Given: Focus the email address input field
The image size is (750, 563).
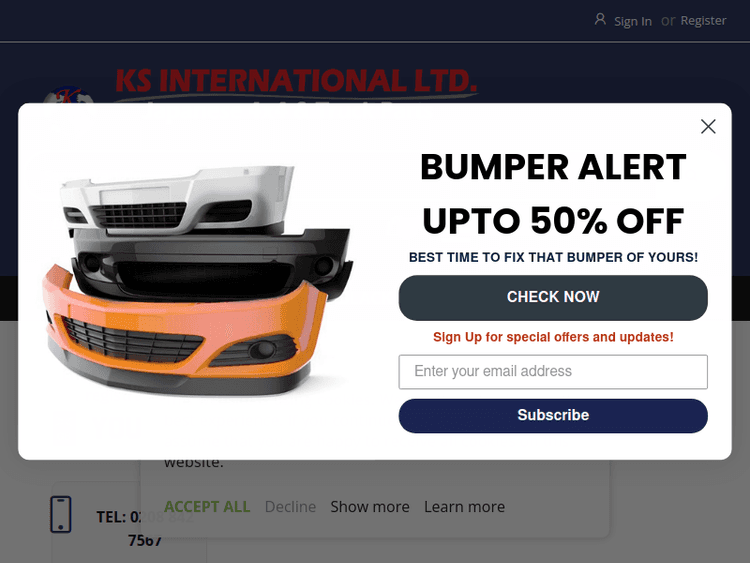Looking at the screenshot, I should point(553,372).
